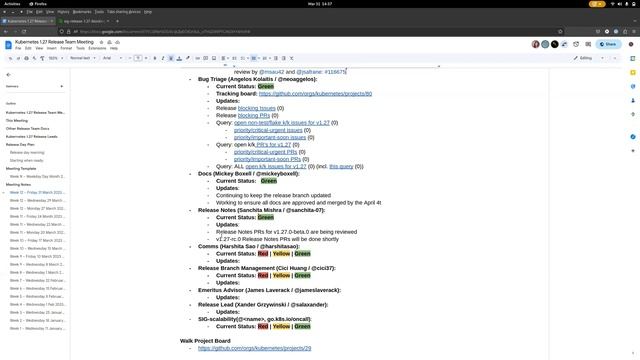
Task: Click the Increase indent icon
Action: pos(284,58)
